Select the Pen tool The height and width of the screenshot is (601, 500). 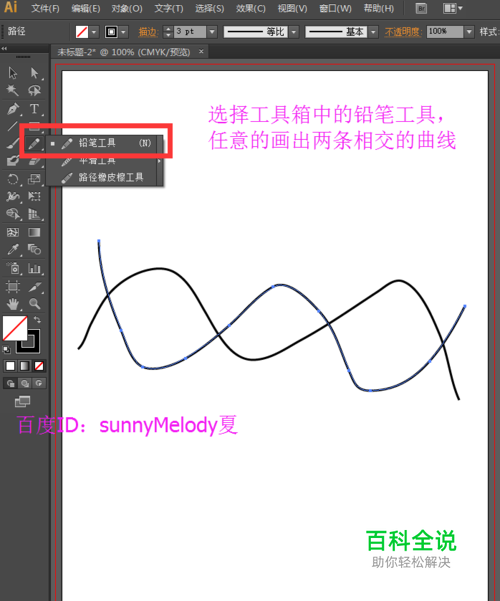click(x=13, y=109)
